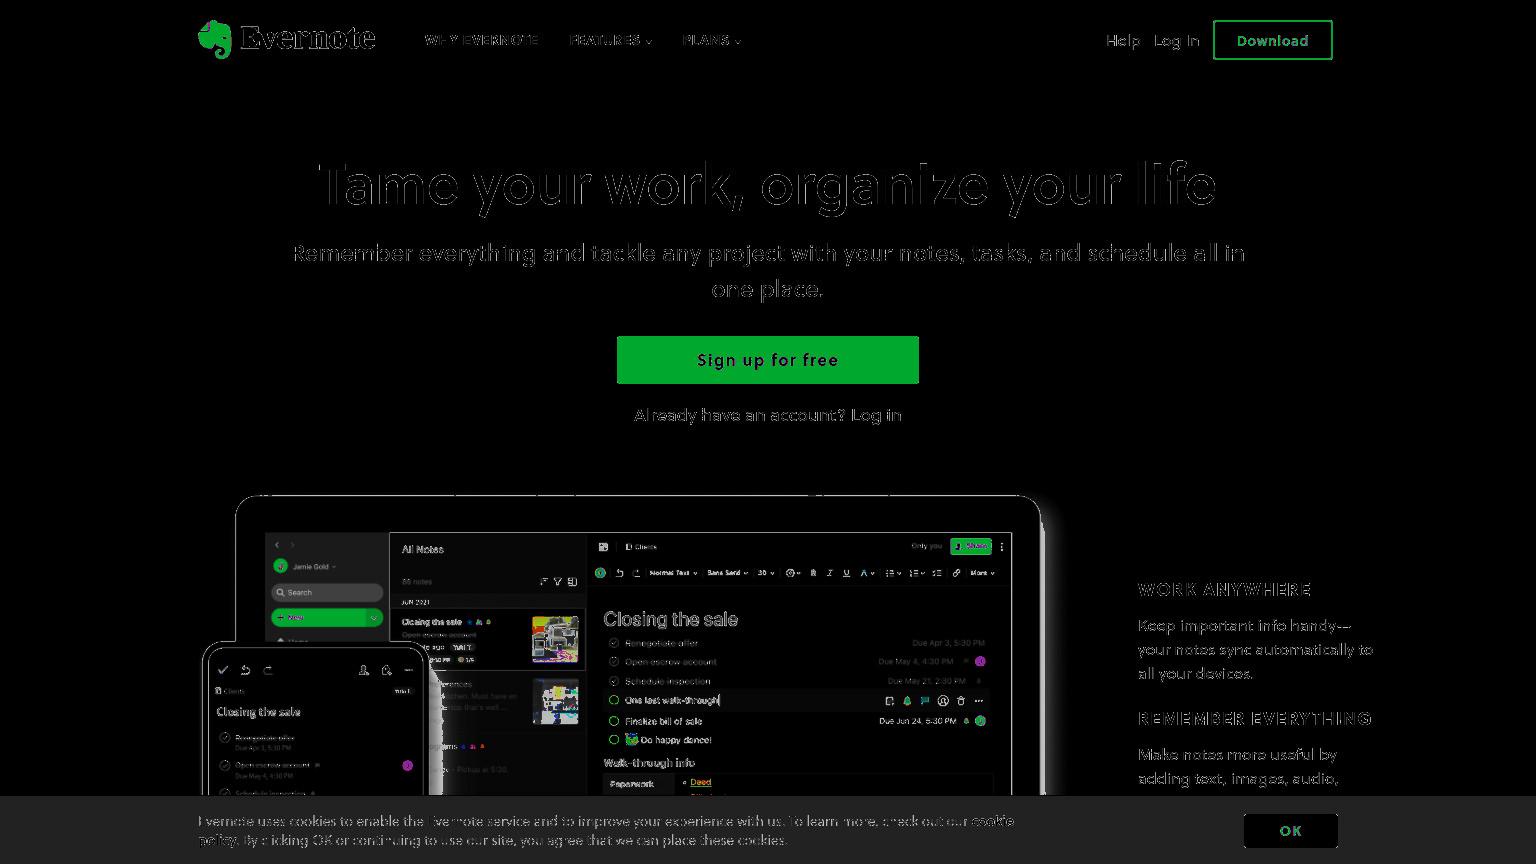Open the Clients notebook breadcrumb
Image resolution: width=1536 pixels, height=864 pixels.
pyautogui.click(x=641, y=547)
